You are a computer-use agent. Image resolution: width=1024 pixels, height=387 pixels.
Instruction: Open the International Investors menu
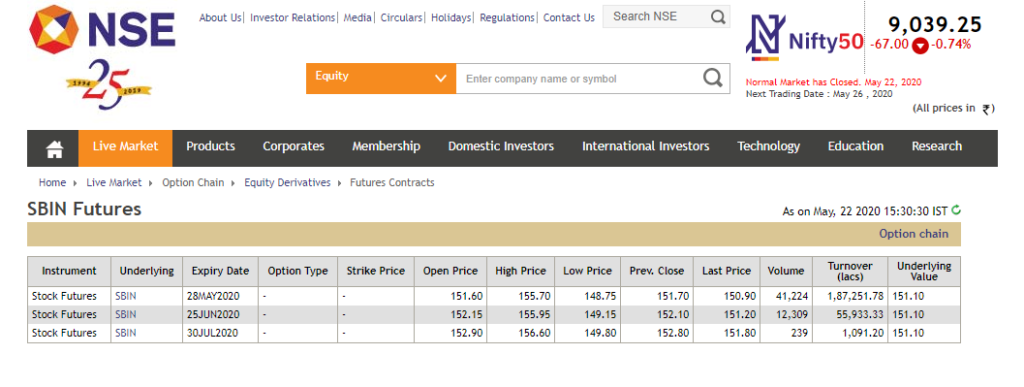tap(645, 146)
